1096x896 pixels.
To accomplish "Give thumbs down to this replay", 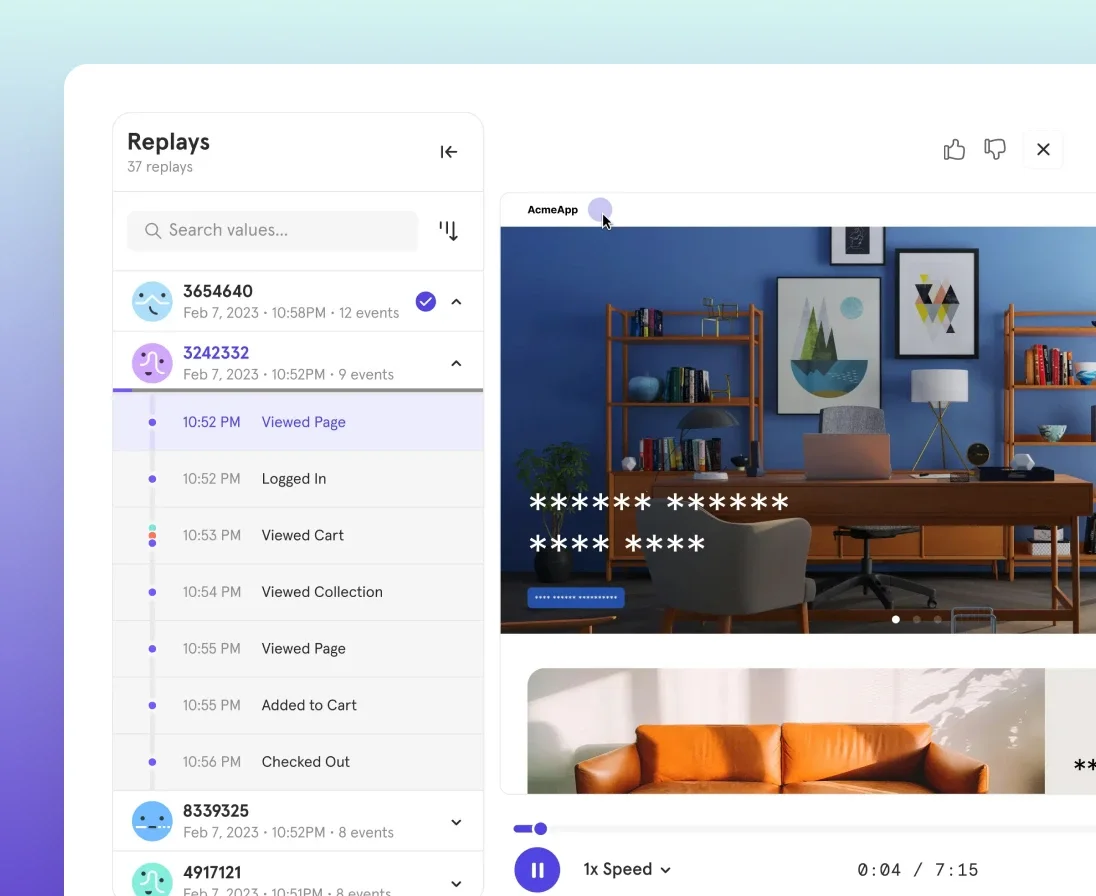I will (995, 149).
